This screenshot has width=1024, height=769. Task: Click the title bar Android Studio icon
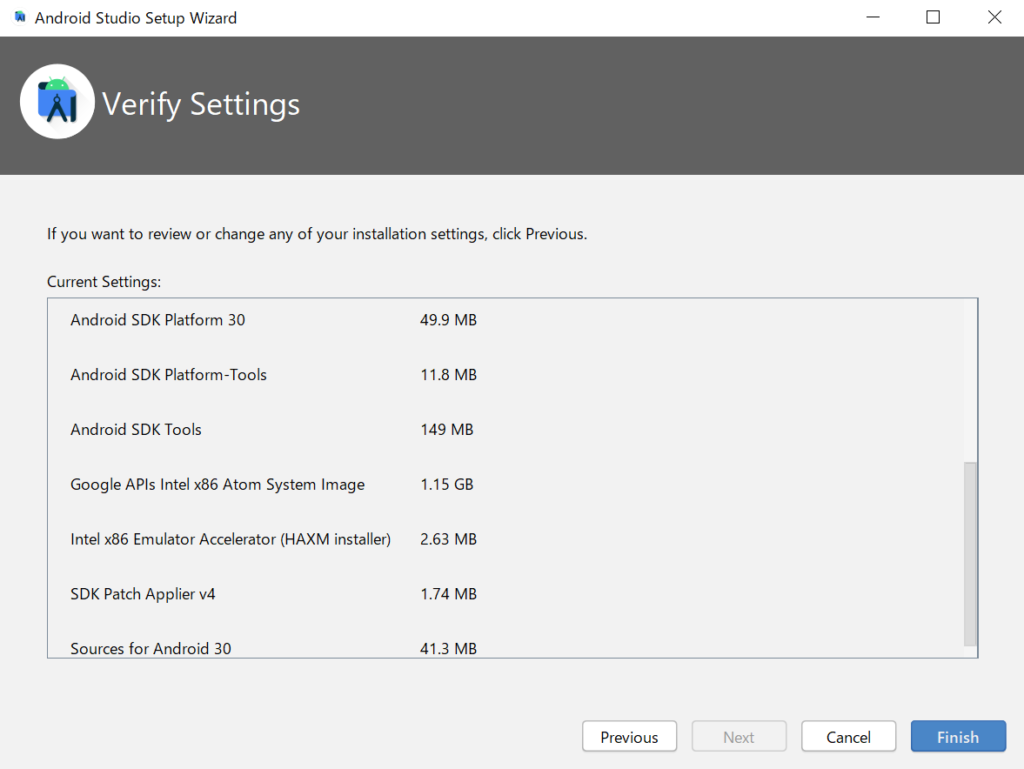pyautogui.click(x=20, y=17)
